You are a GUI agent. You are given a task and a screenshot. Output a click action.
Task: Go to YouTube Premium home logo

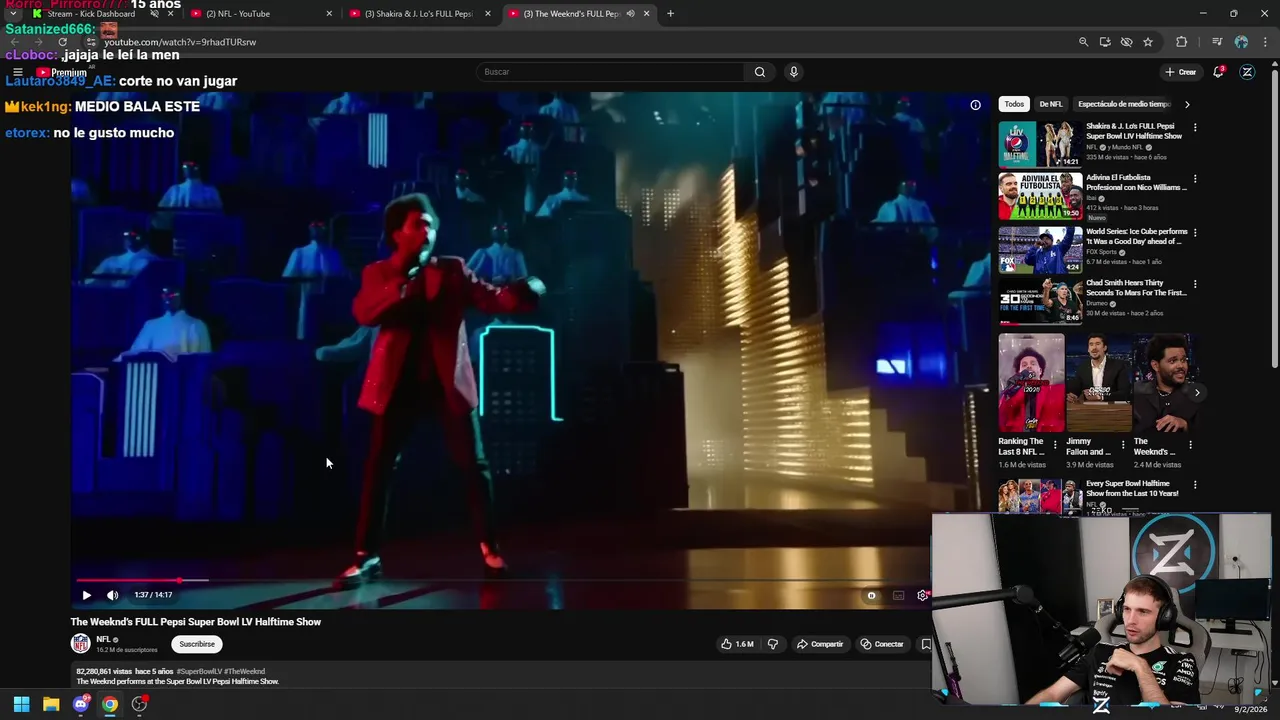(62, 72)
